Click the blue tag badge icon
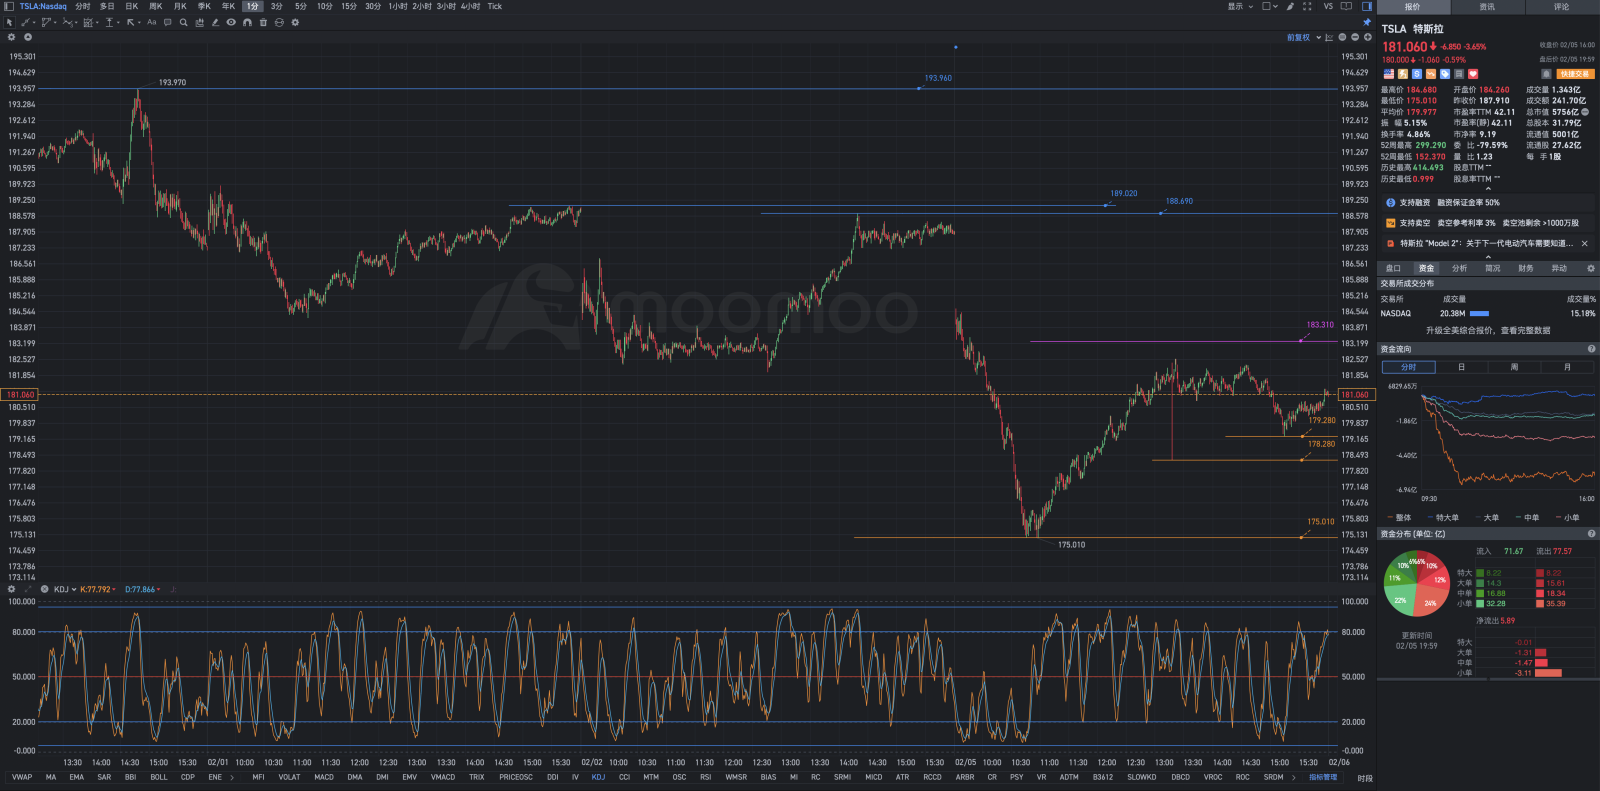Image resolution: width=1600 pixels, height=791 pixels. [1445, 74]
